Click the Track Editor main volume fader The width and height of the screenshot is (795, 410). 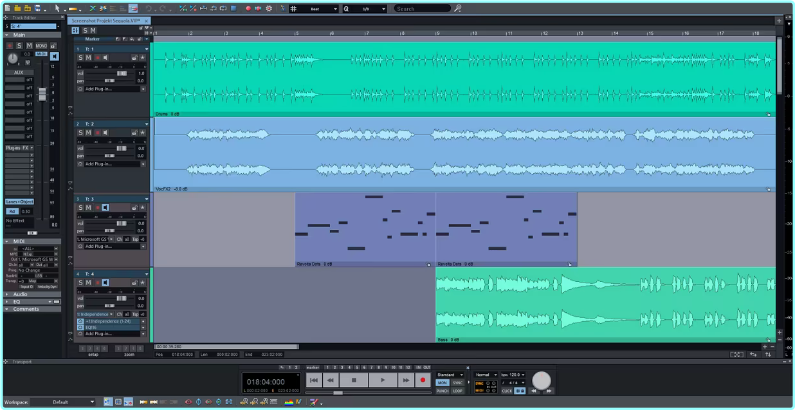(x=43, y=94)
